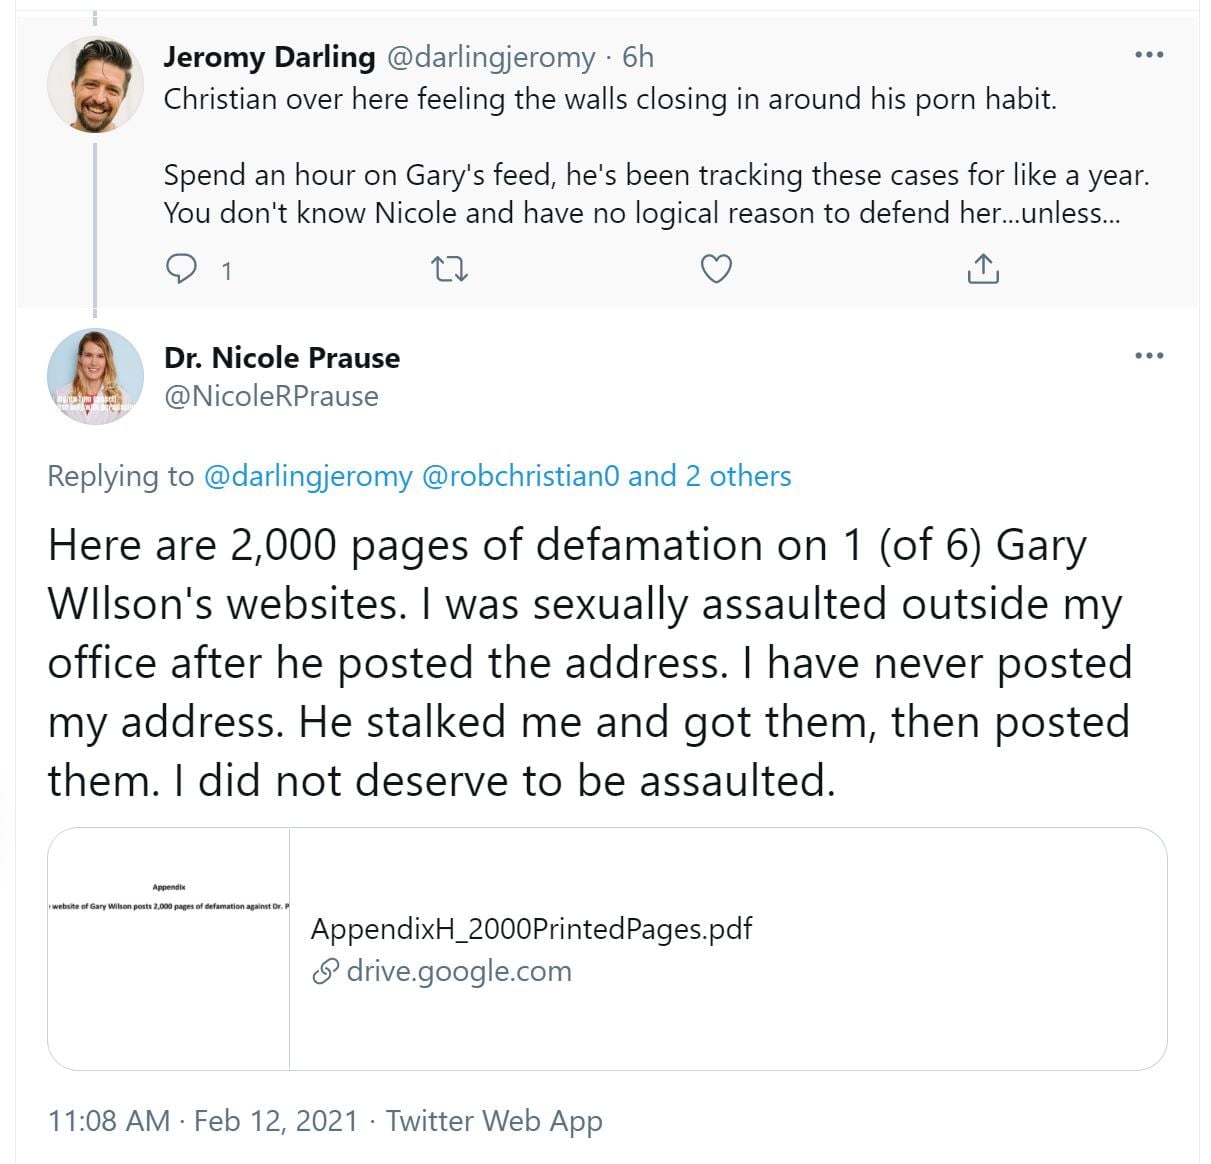Like Jeromy Darling's tweet with heart icon
The width and height of the screenshot is (1211, 1164).
(716, 269)
